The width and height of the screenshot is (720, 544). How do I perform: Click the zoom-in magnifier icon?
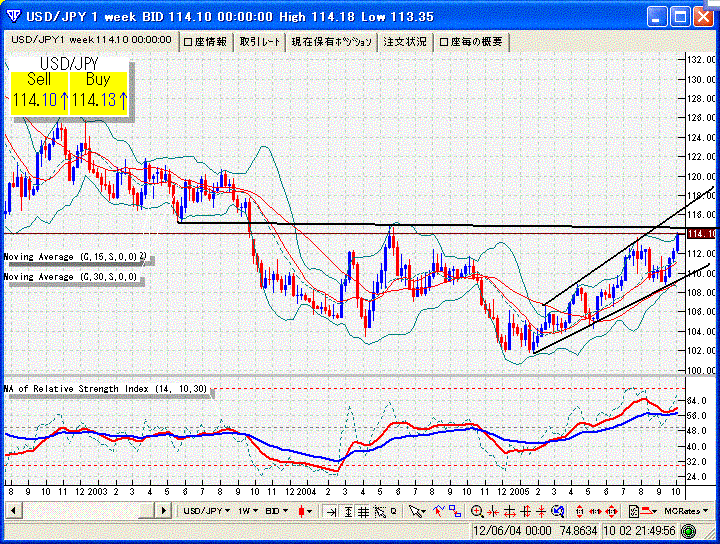[477, 511]
